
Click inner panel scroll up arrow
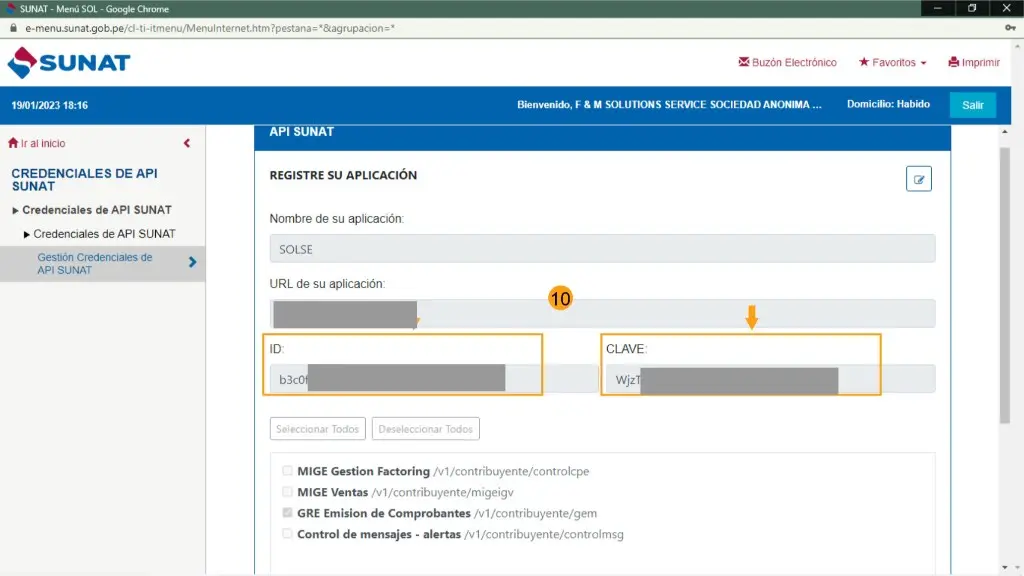[x=1004, y=132]
